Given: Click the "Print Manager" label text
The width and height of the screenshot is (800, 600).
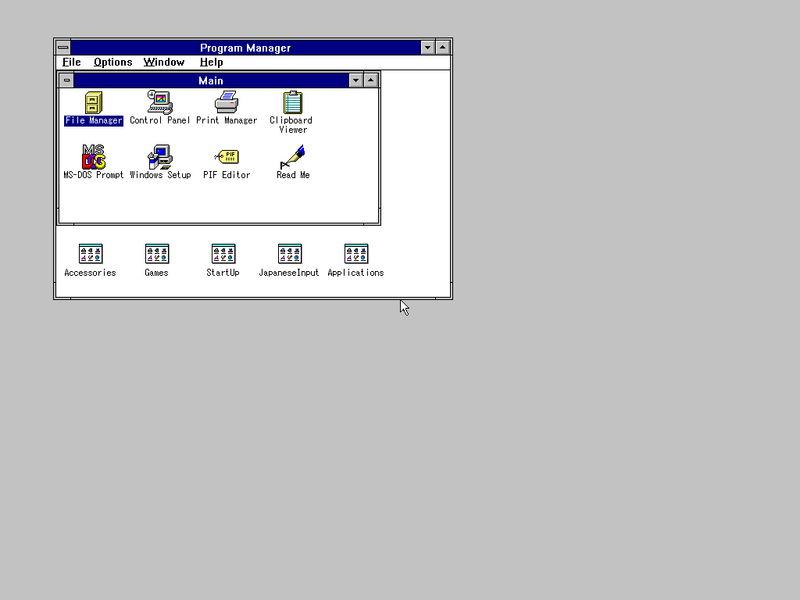Looking at the screenshot, I should pos(227,120).
